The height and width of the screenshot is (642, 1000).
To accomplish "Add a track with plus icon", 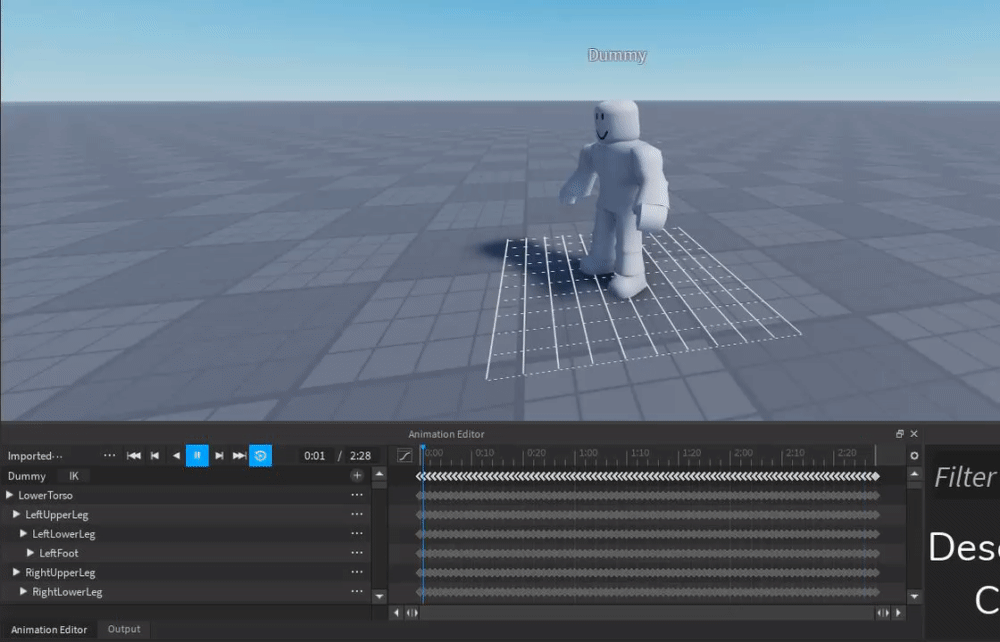I will pos(357,476).
